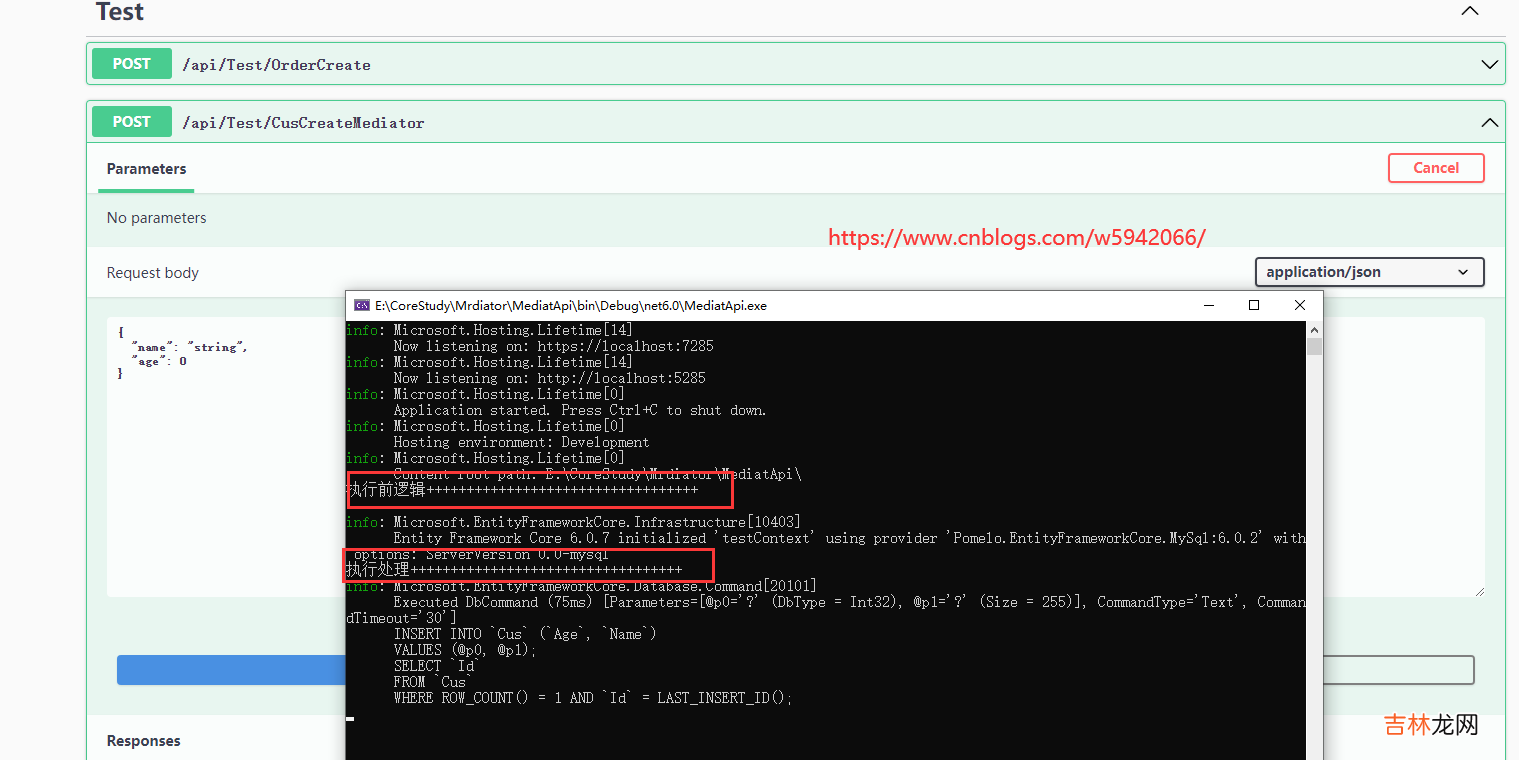The image size is (1519, 760).
Task: Click the white outlined button beside Execute
Action: 1398,670
